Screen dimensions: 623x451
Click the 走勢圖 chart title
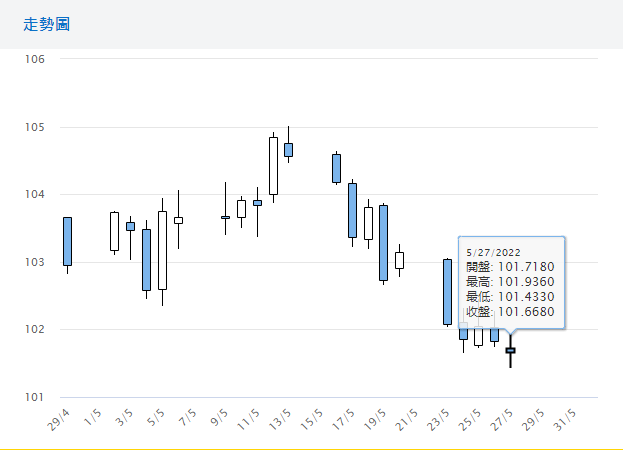46,24
